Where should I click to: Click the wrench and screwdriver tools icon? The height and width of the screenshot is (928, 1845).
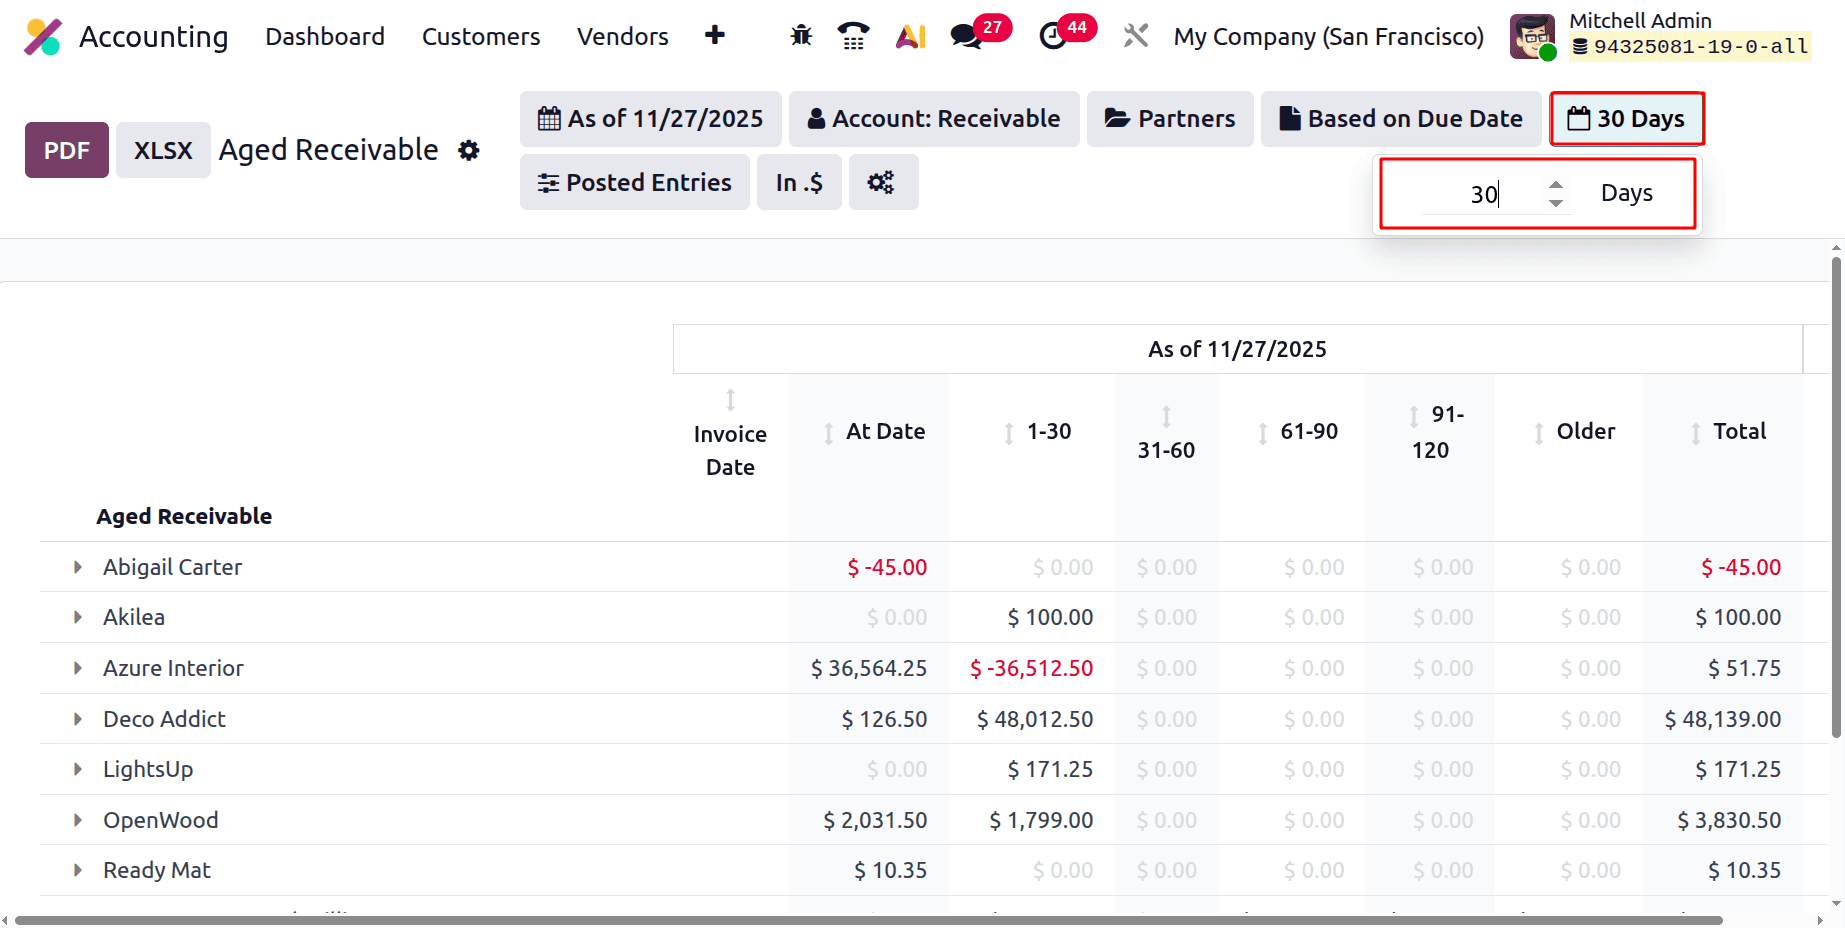1135,36
